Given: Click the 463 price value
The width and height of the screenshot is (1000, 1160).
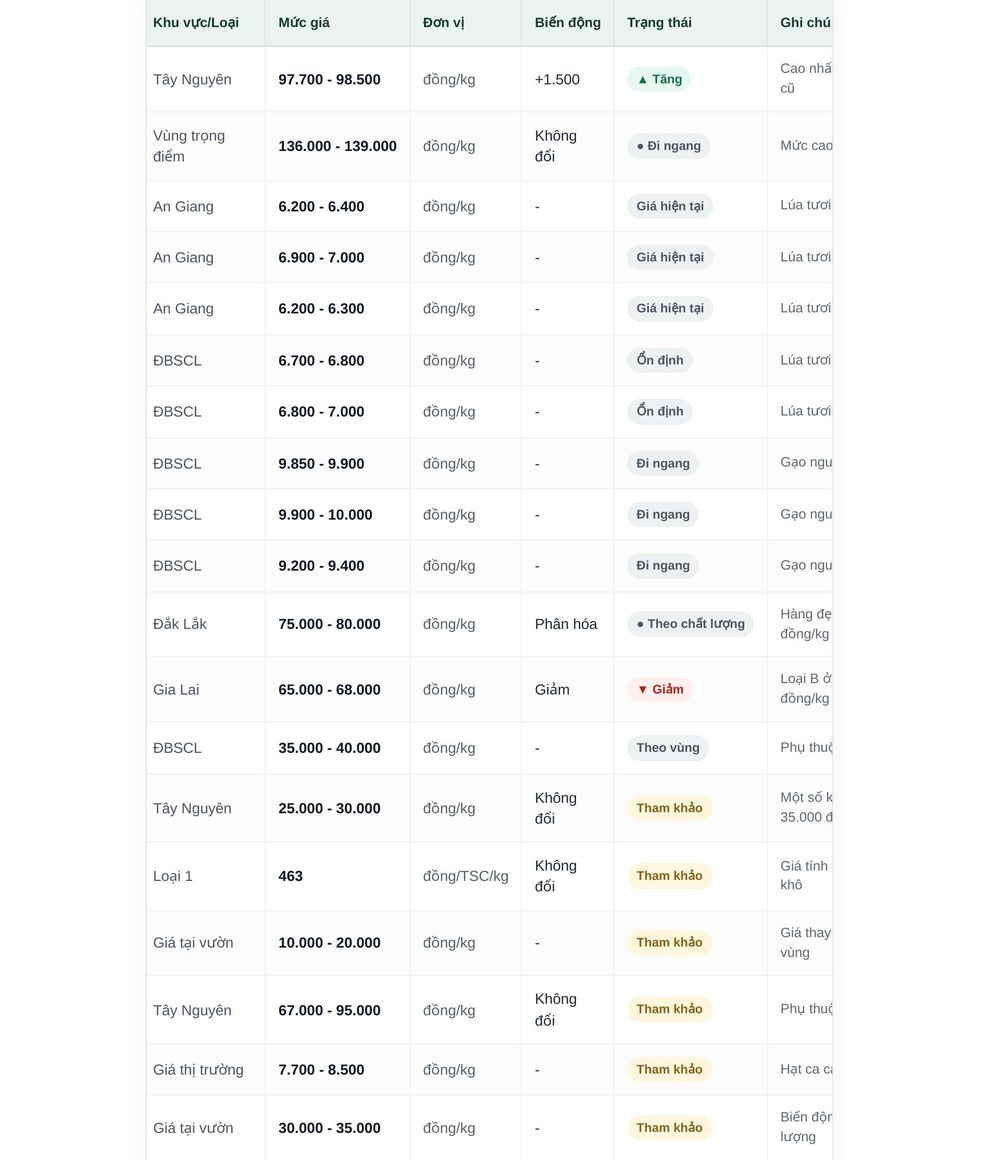Looking at the screenshot, I should coord(290,876).
